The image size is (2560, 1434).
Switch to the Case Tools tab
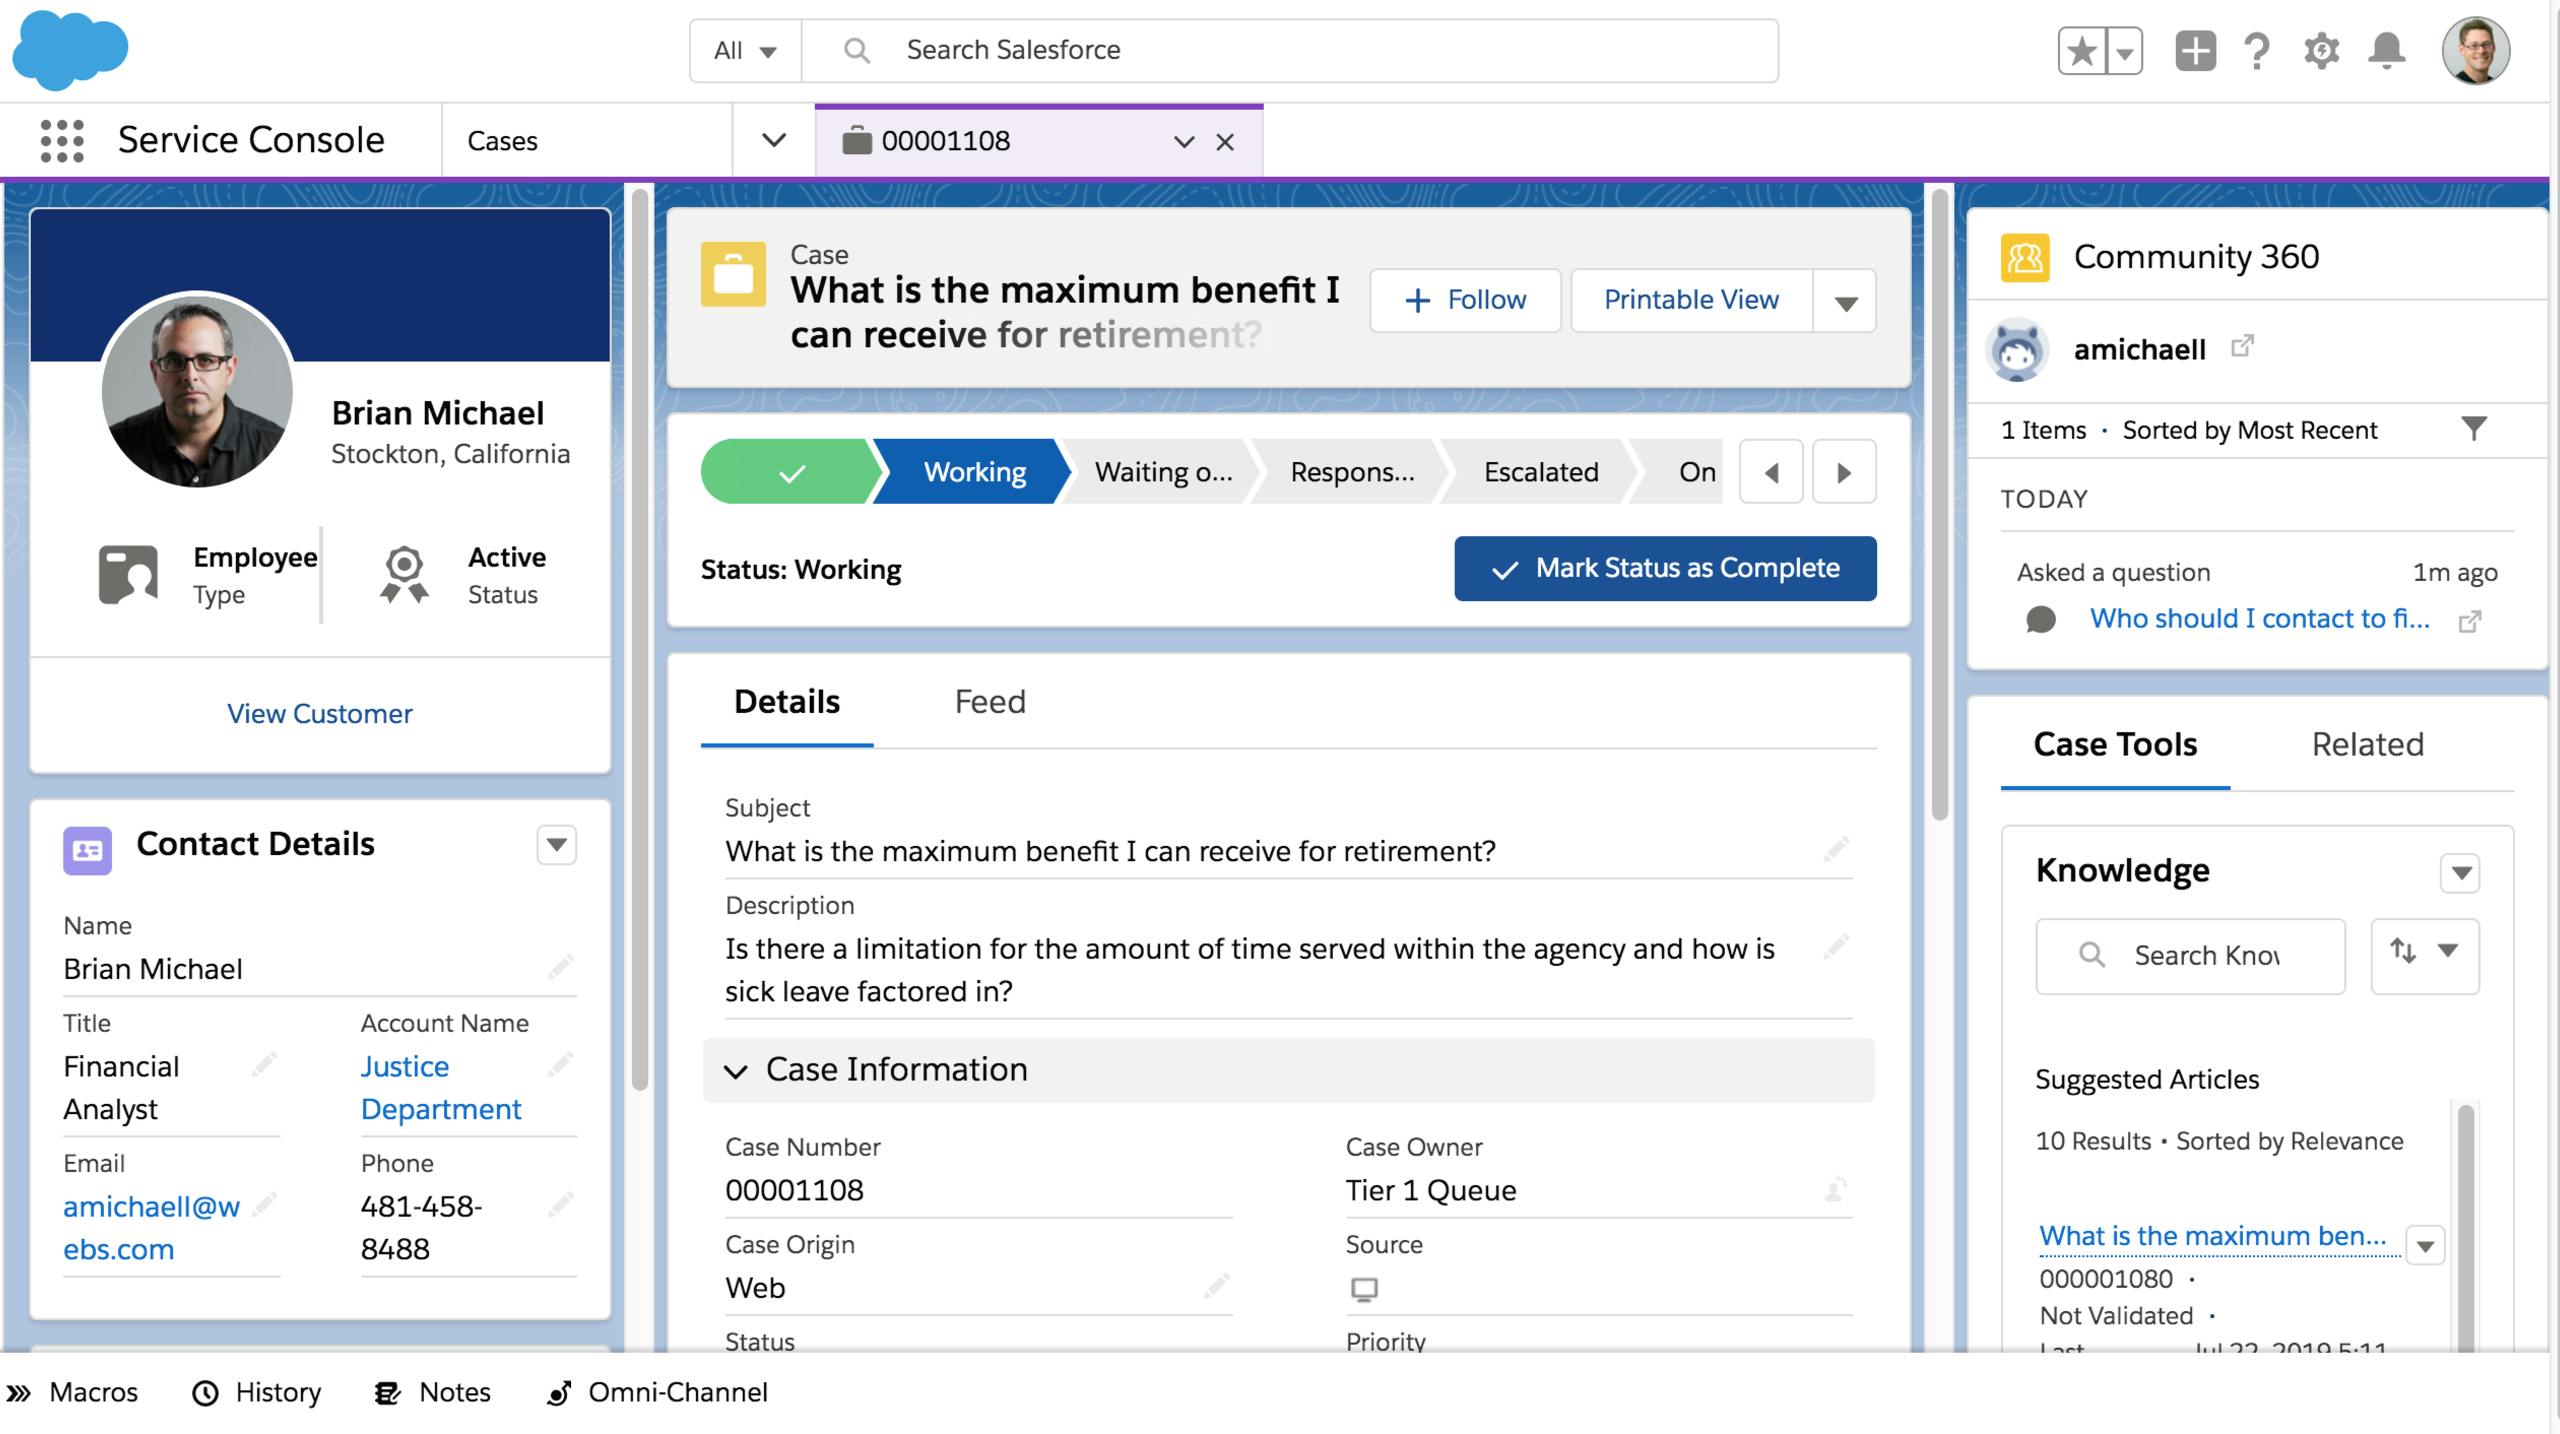pos(2115,745)
